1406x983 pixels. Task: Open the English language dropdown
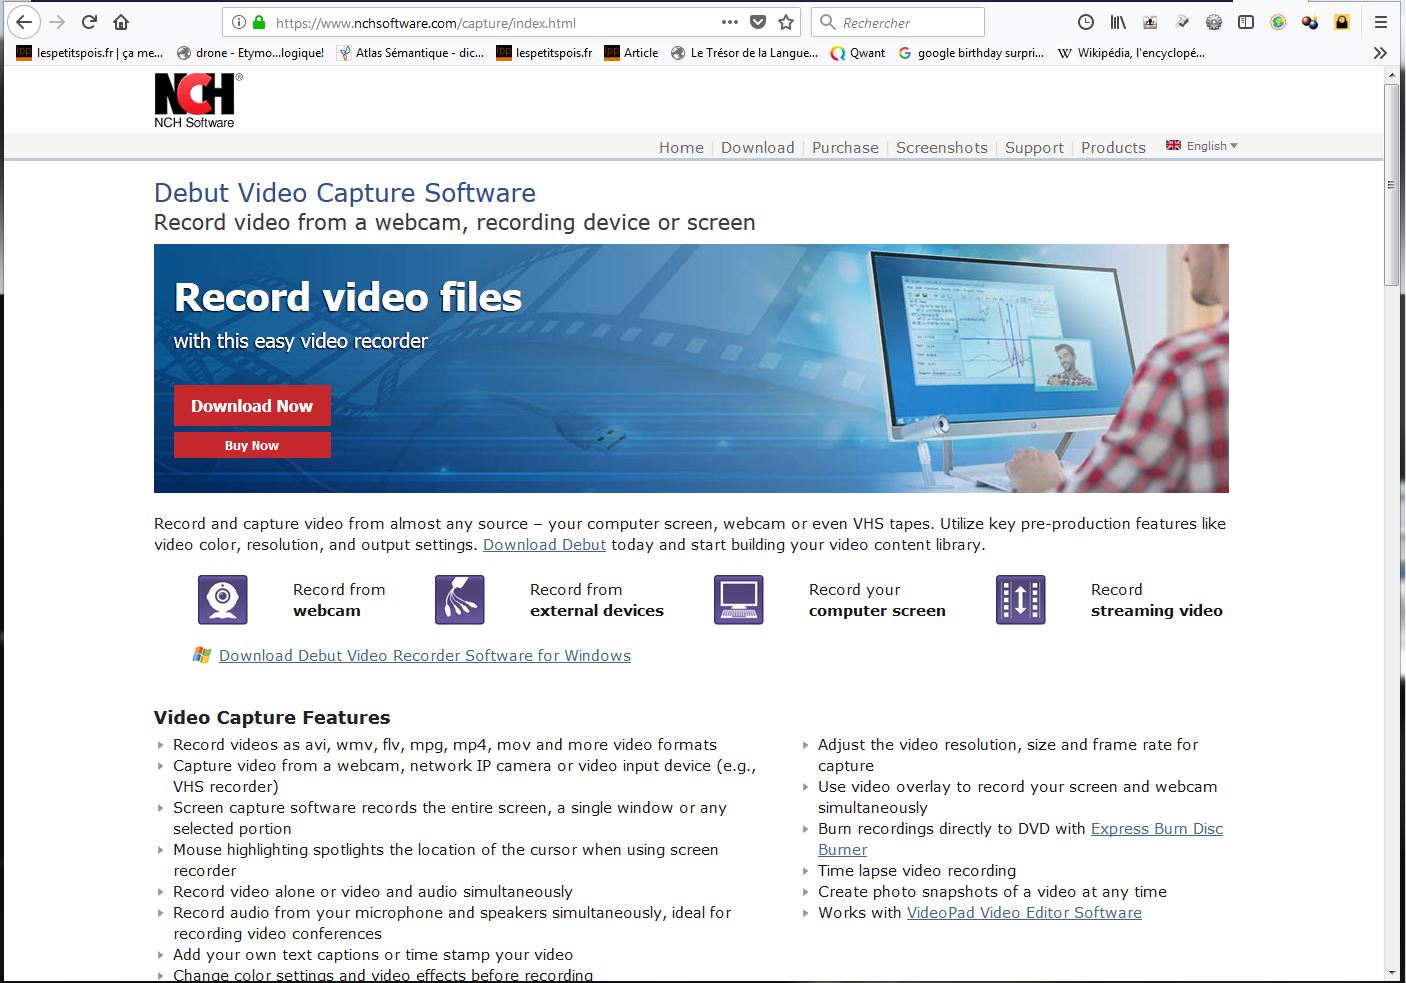coord(1203,146)
